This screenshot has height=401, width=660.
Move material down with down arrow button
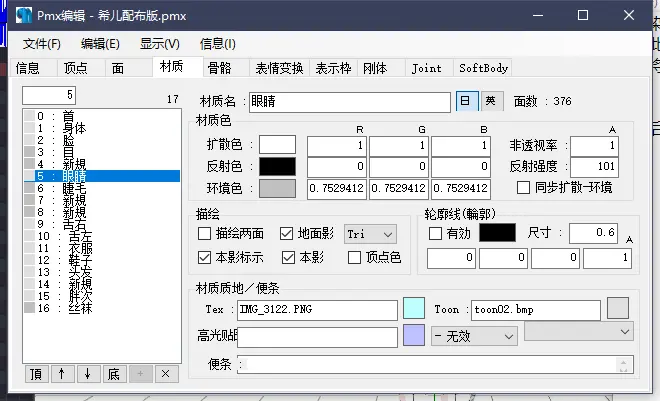88,374
